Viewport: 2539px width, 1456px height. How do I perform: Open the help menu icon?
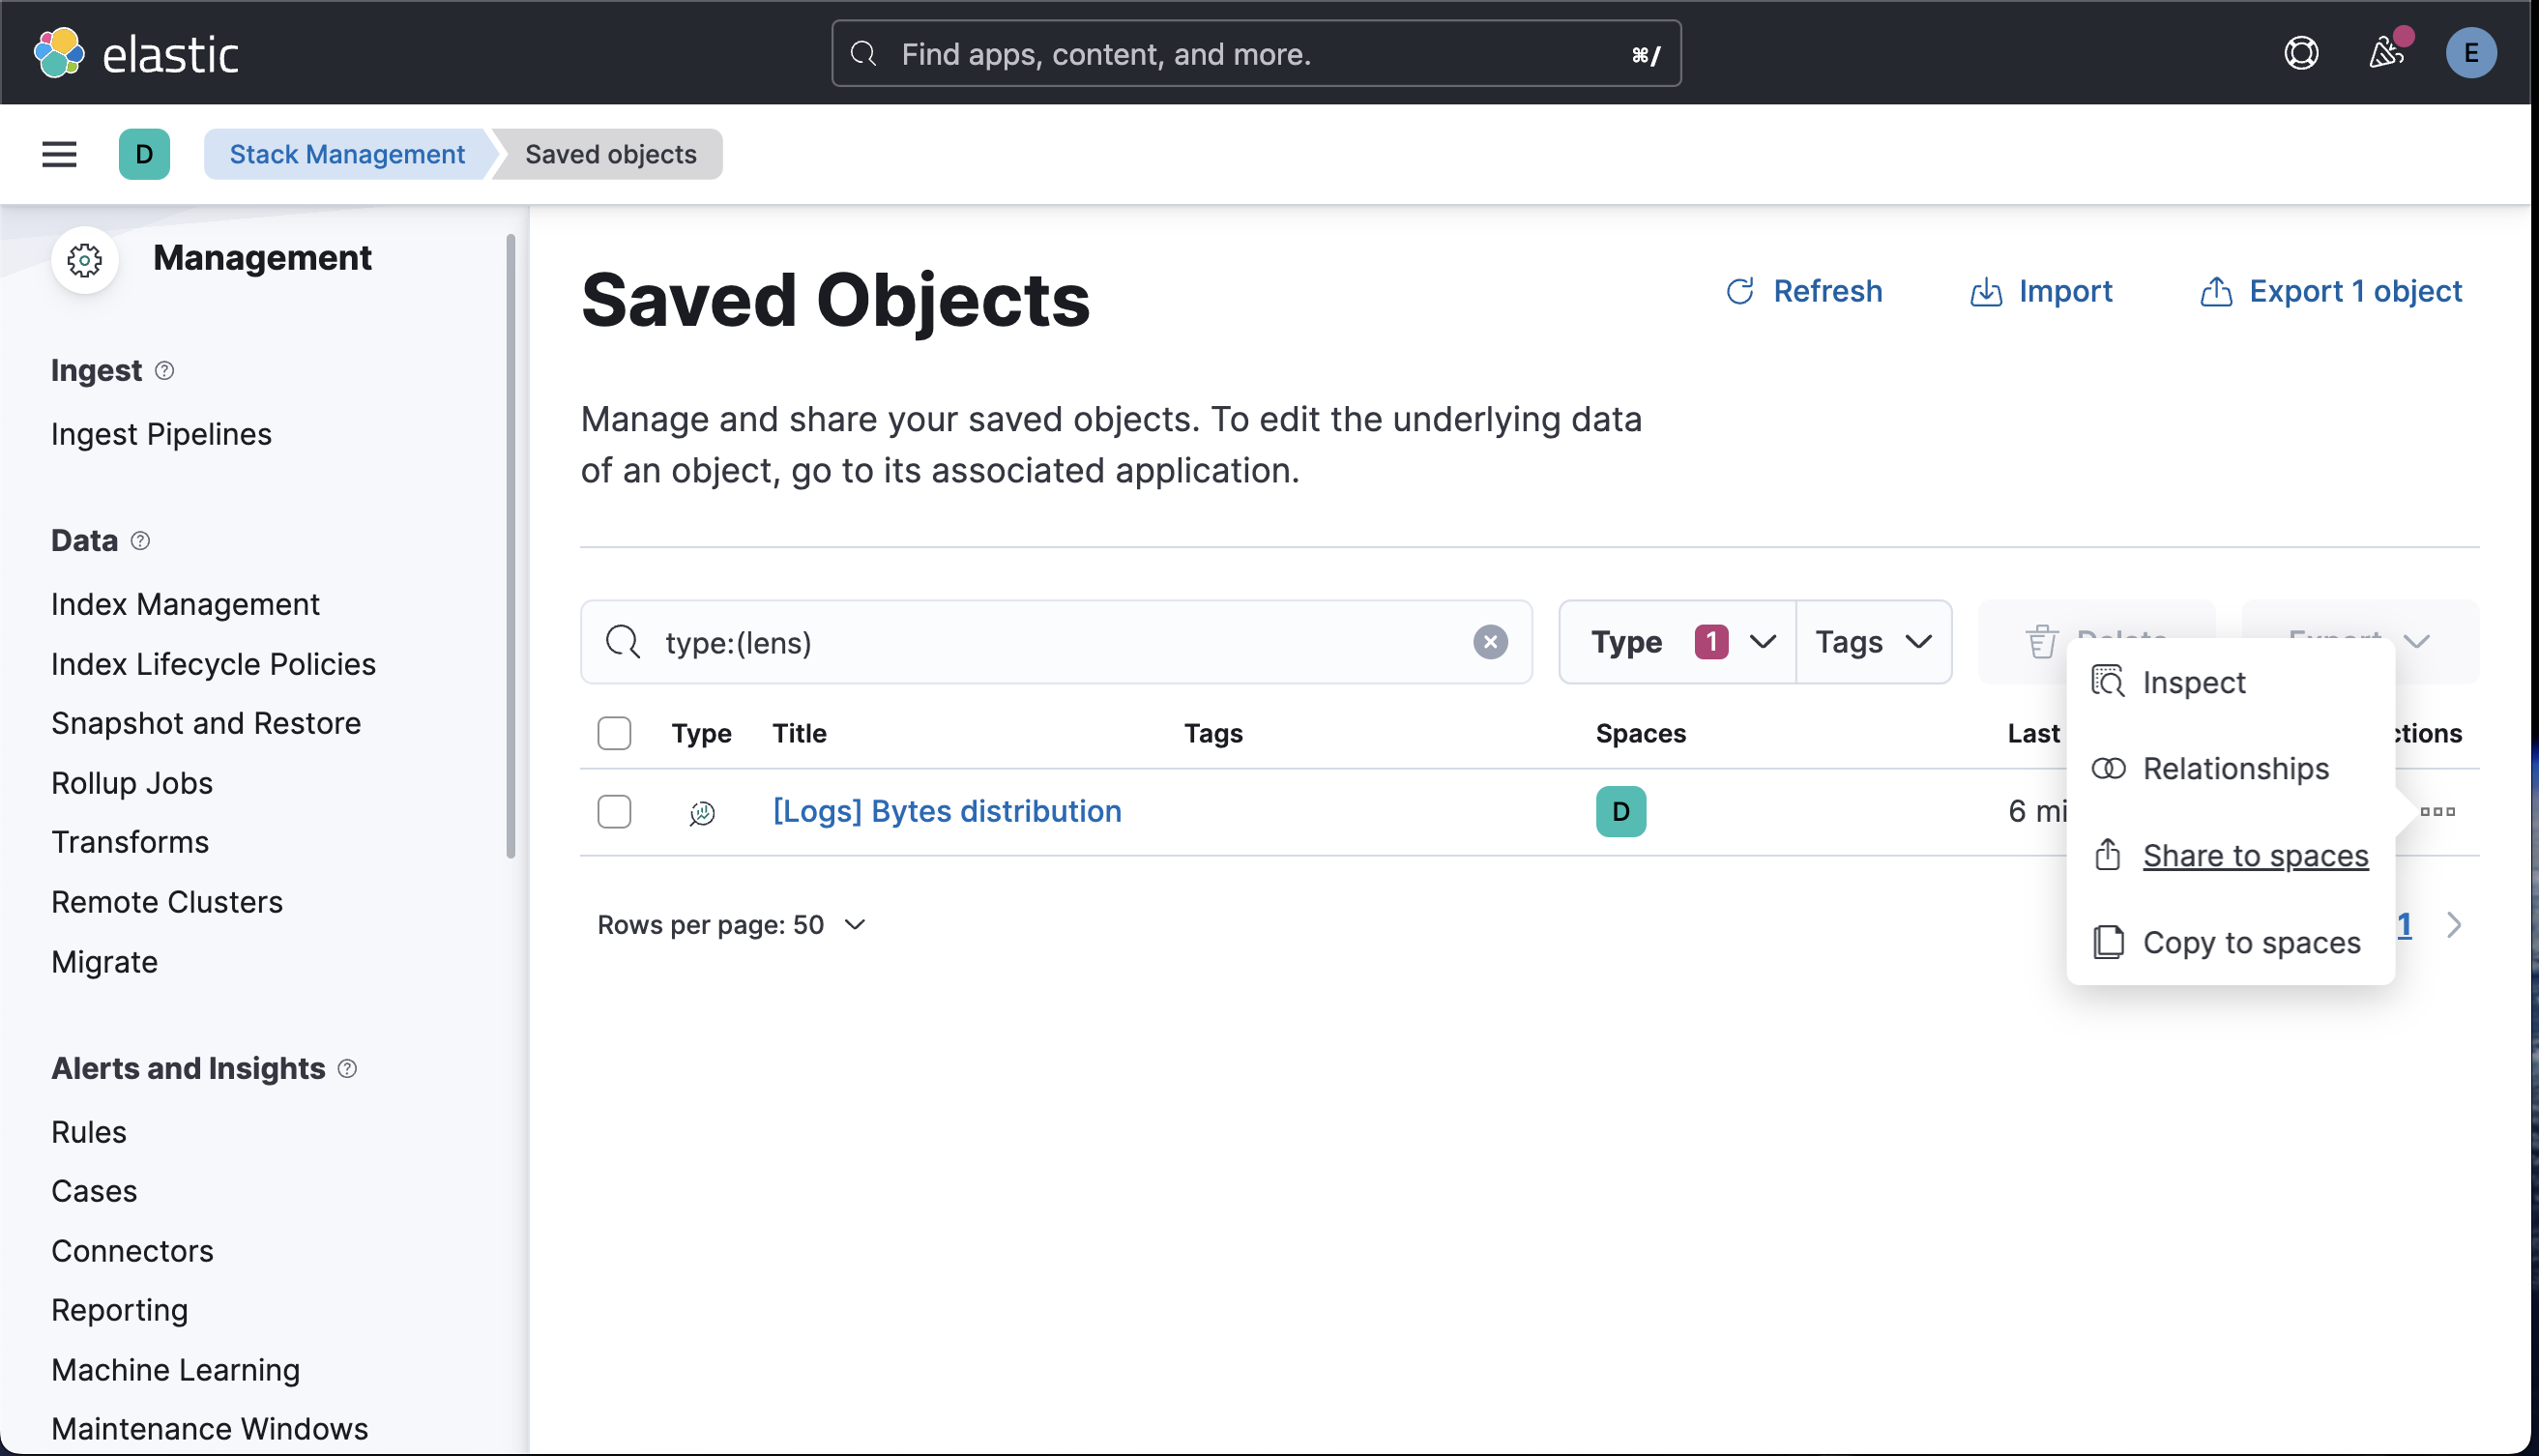click(2300, 53)
